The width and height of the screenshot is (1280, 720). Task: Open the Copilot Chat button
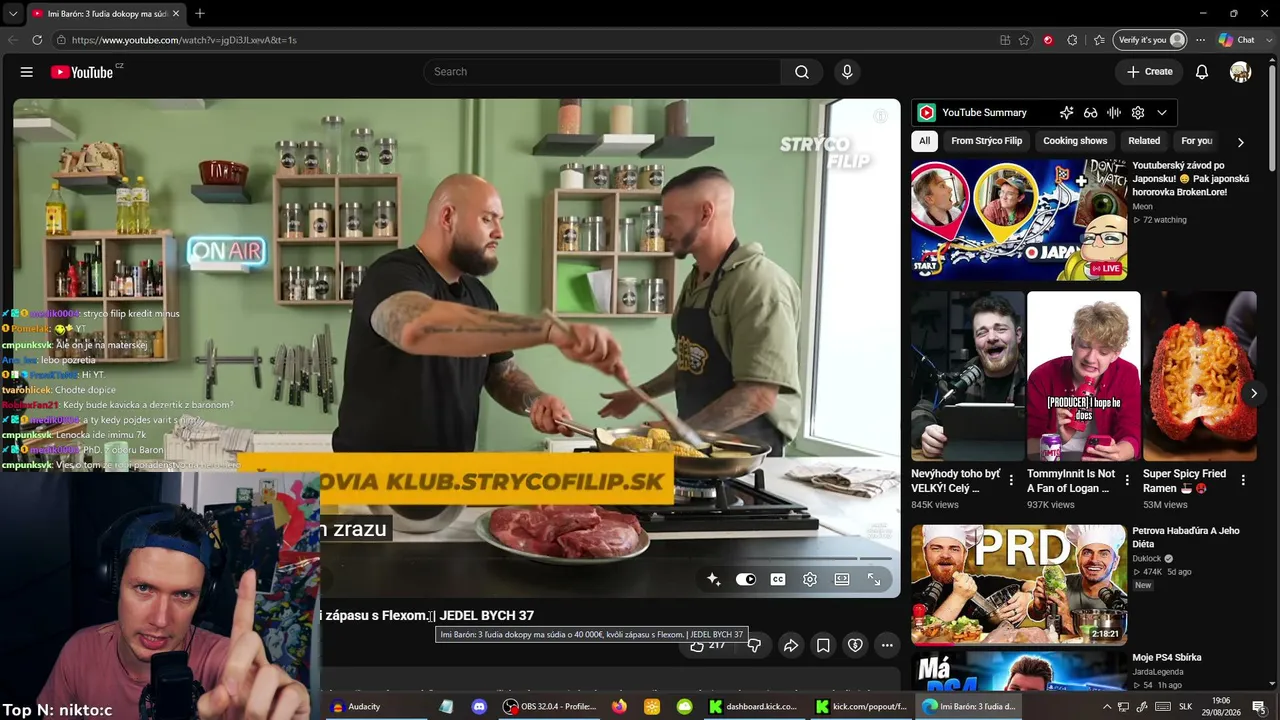coord(1236,40)
